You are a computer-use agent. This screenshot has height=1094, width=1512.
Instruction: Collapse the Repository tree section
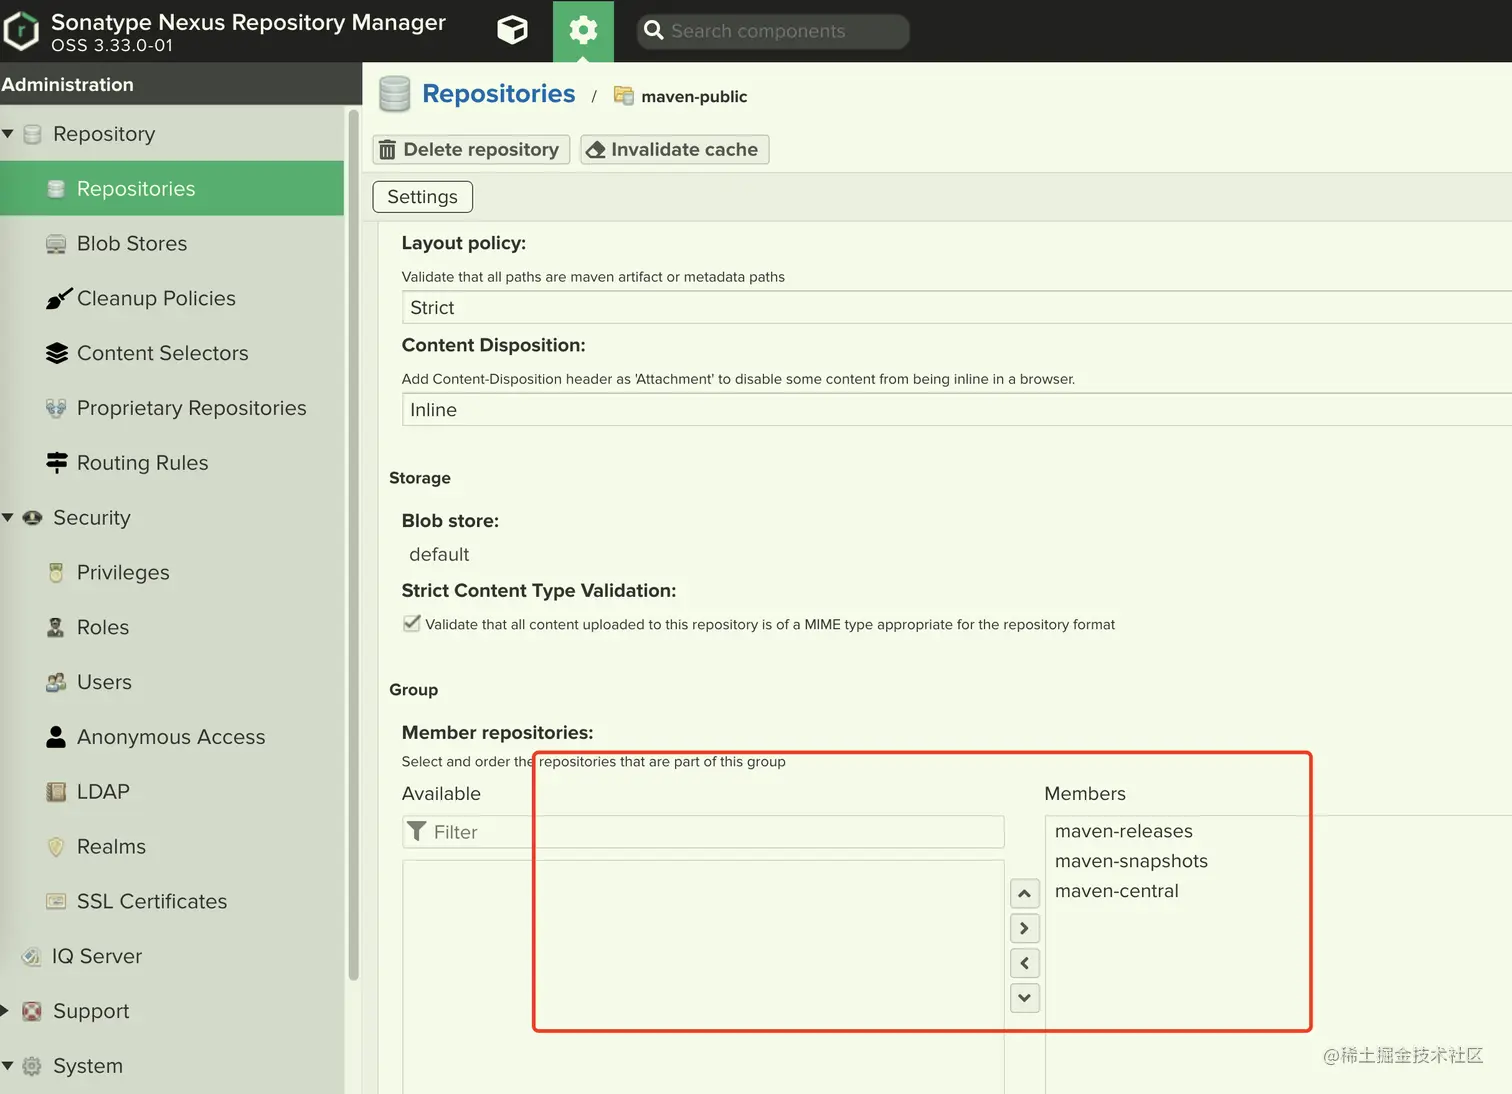(x=8, y=134)
